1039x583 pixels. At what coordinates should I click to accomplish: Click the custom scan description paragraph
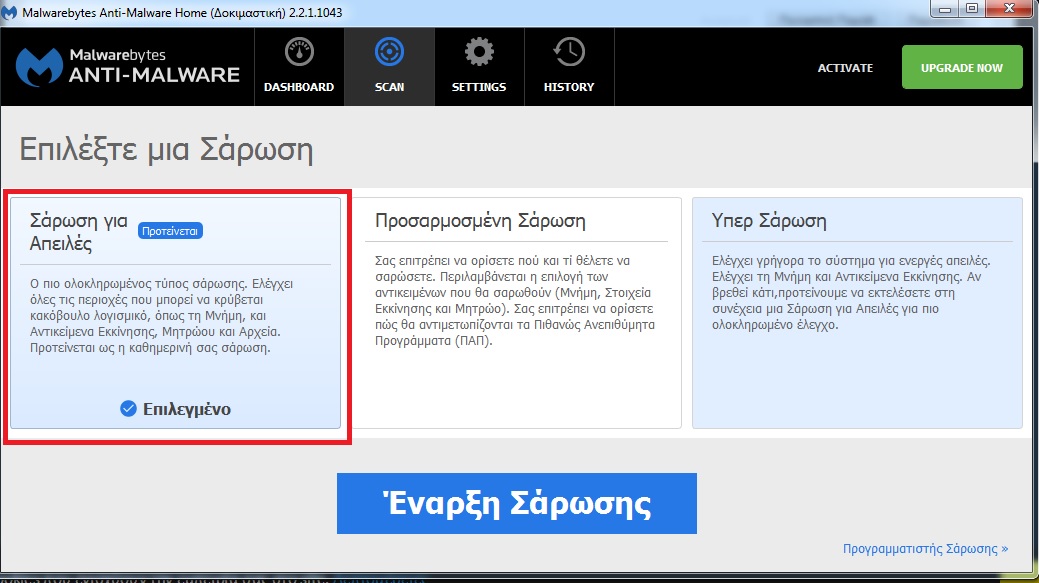click(515, 300)
